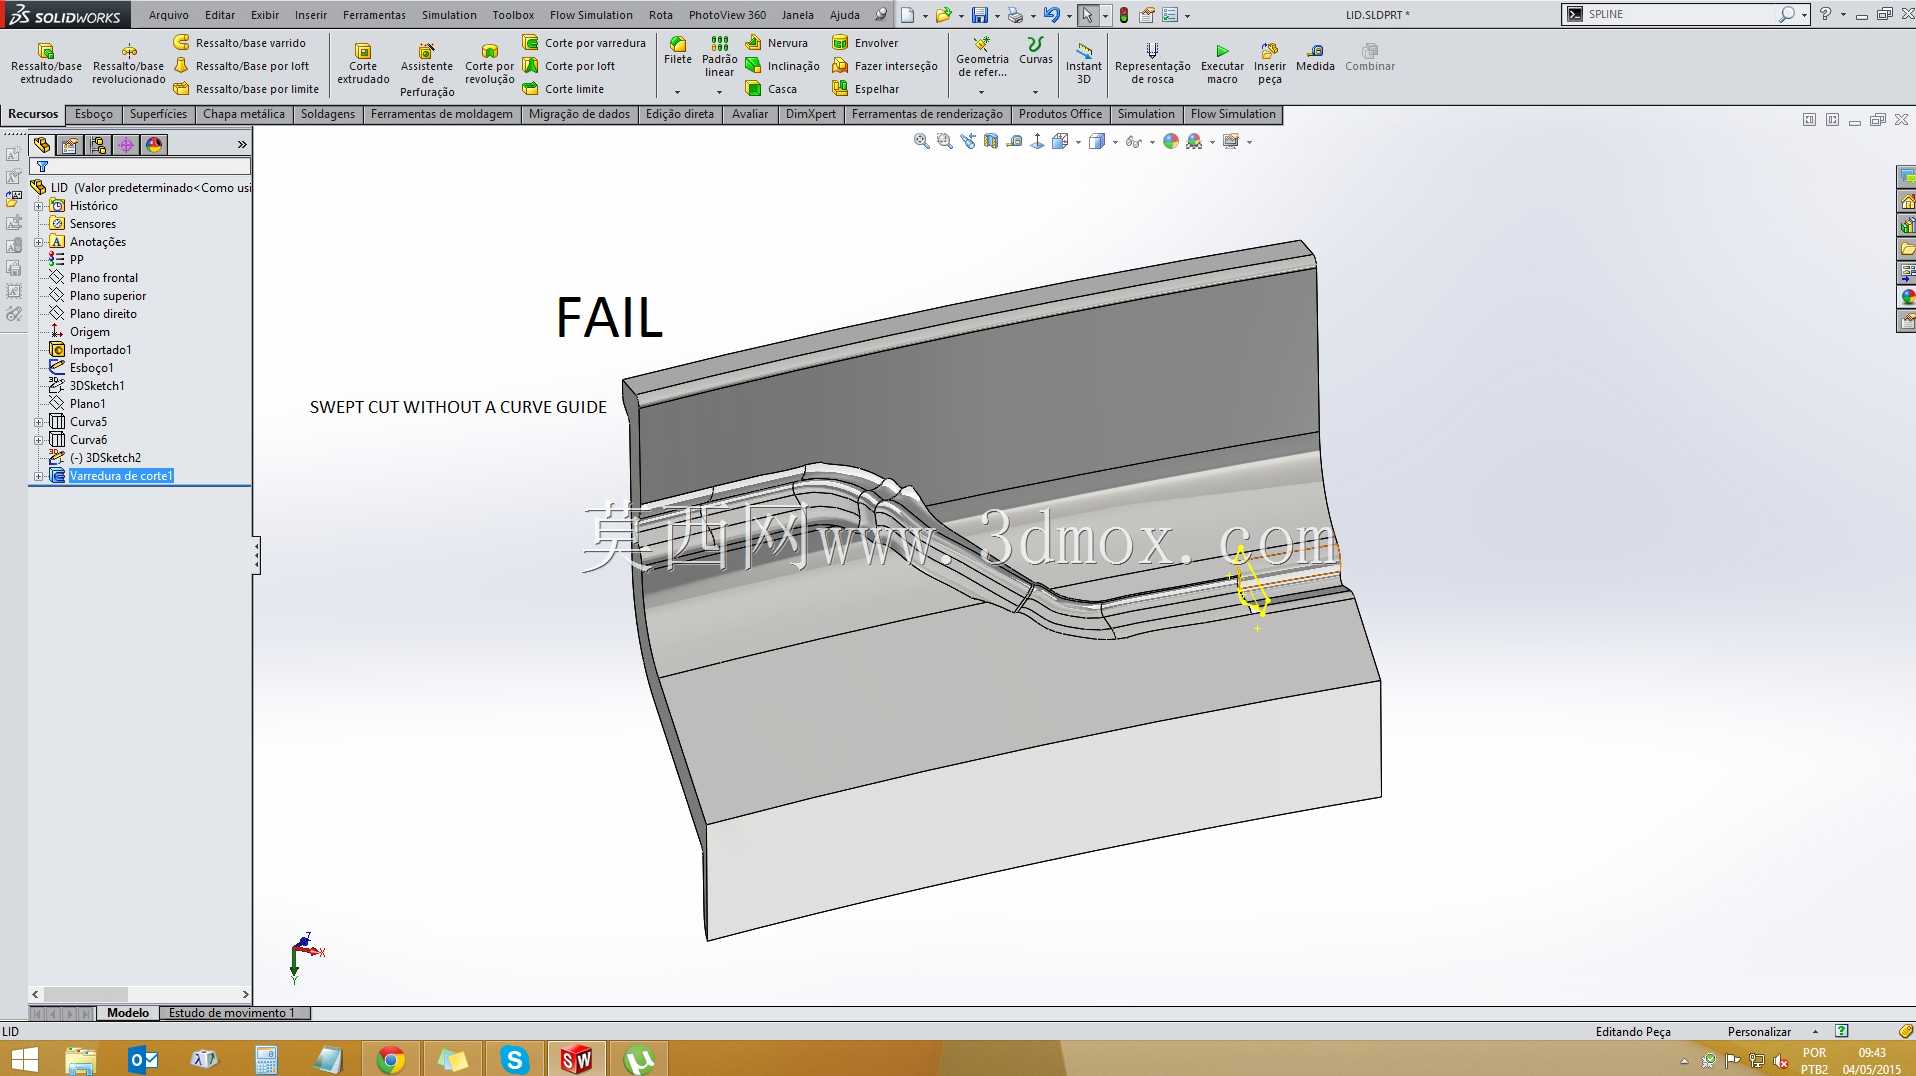Select the Ressalto/base extrudado tool
1916x1076 pixels.
click(x=46, y=63)
